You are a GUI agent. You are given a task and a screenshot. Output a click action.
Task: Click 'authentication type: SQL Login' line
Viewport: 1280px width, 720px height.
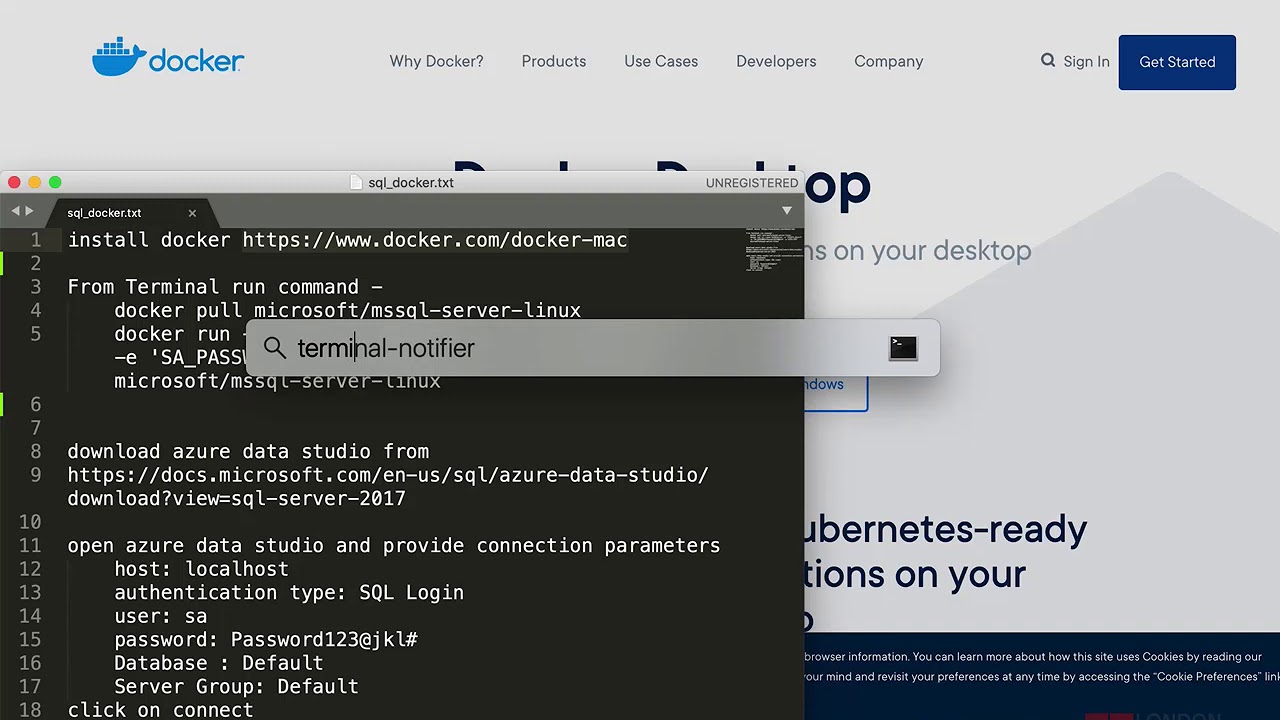pos(289,593)
